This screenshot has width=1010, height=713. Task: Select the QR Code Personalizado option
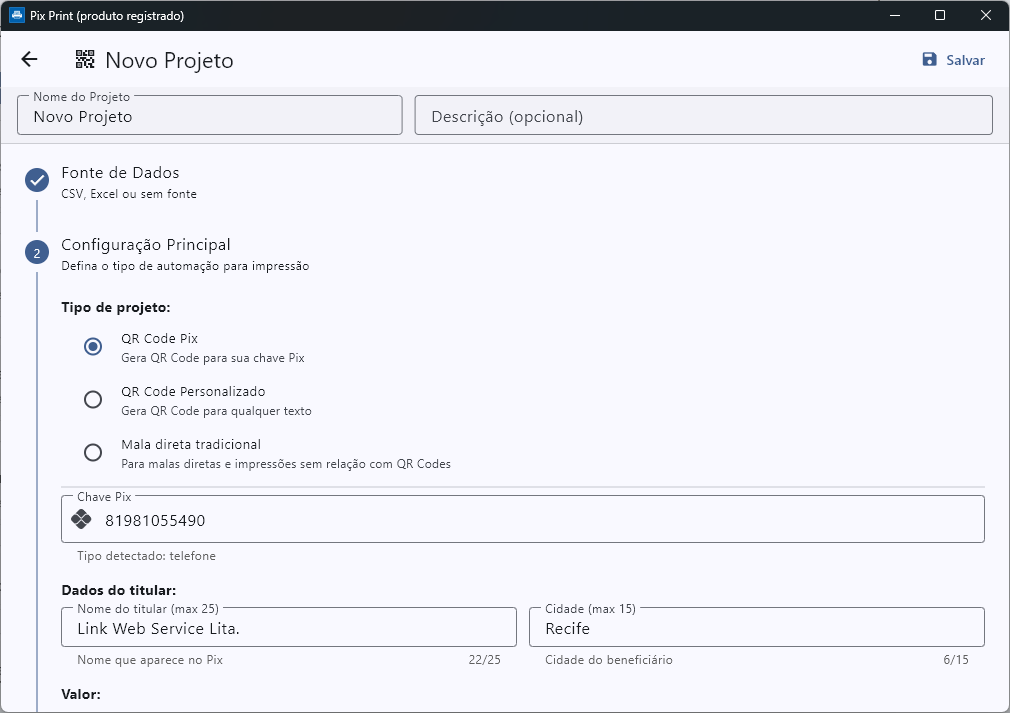click(x=93, y=400)
